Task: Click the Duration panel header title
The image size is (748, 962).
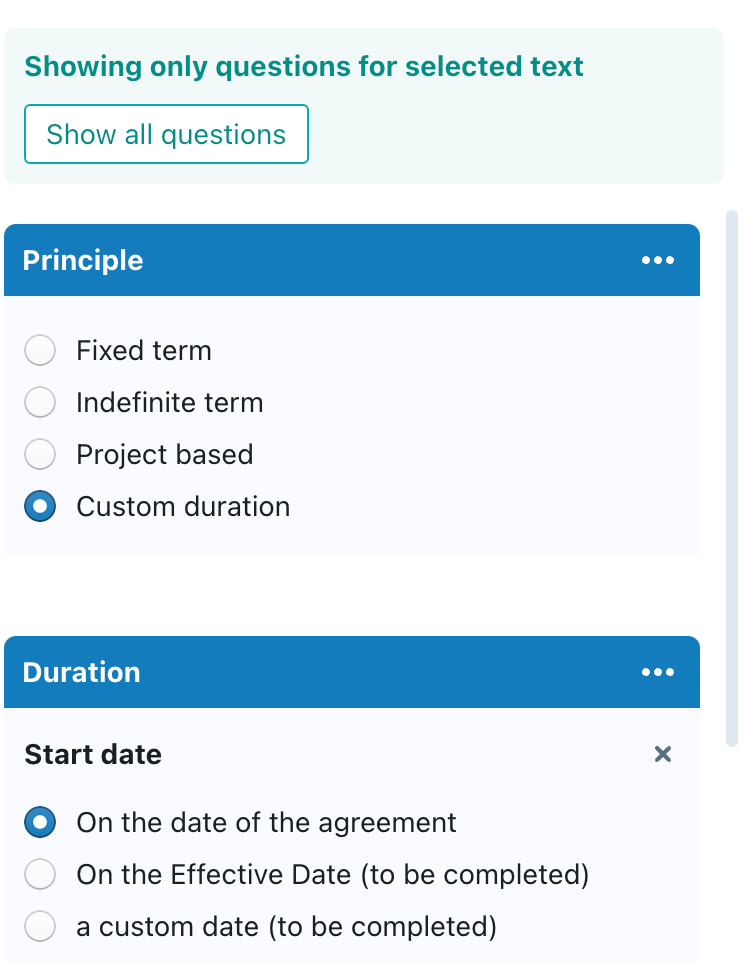Action: 81,673
